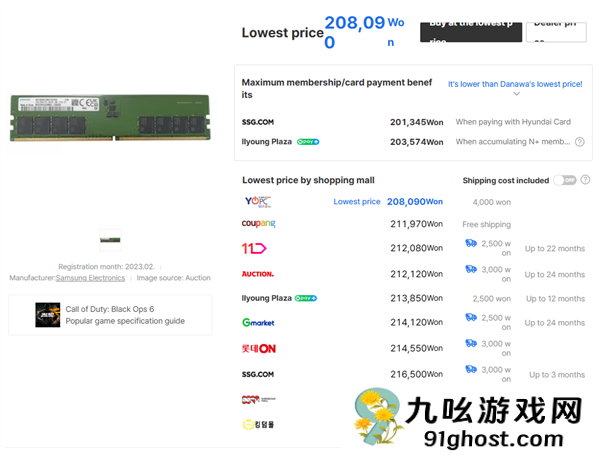Open SSG.COM in lowest price list
Viewport: 600px width, 457px height.
[258, 374]
